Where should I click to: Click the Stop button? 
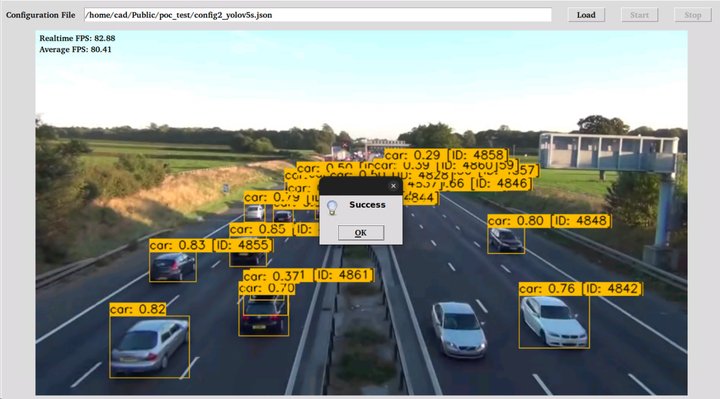692,15
